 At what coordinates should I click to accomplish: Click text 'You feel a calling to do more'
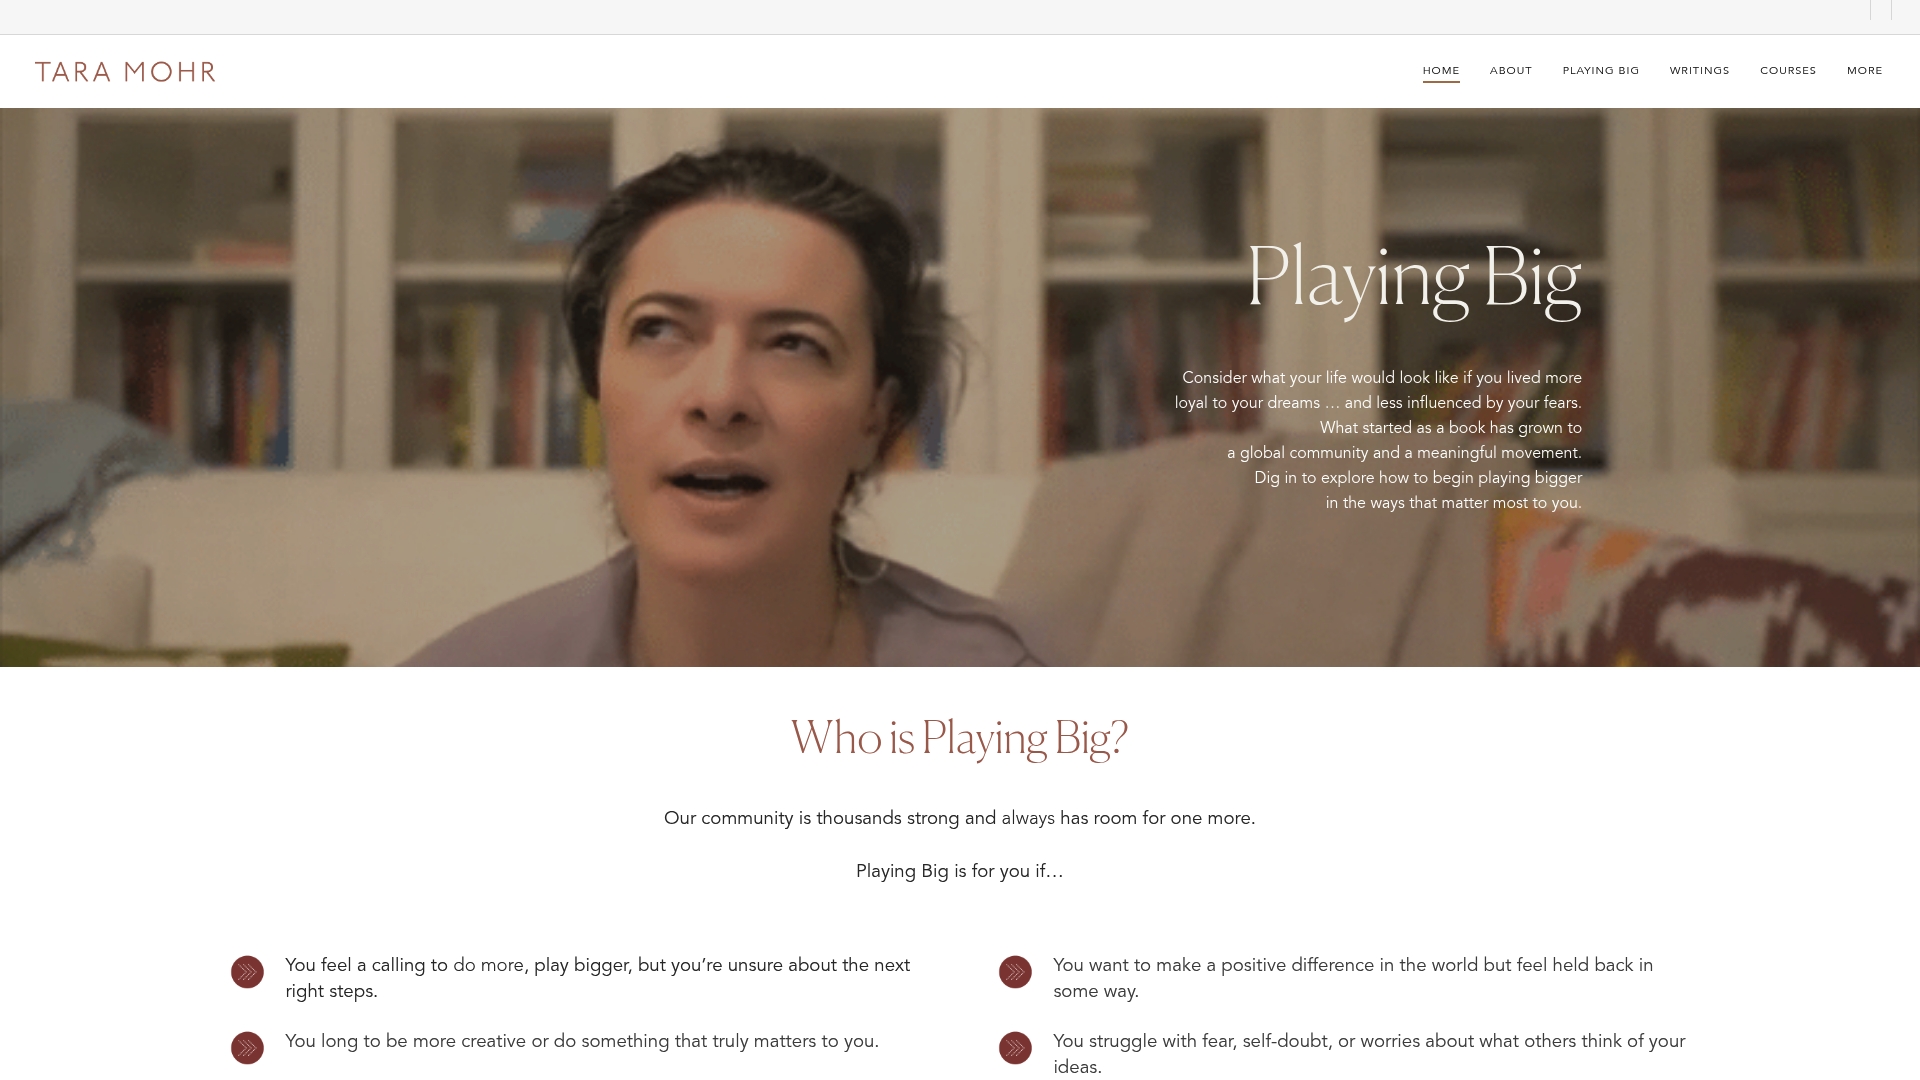597,978
